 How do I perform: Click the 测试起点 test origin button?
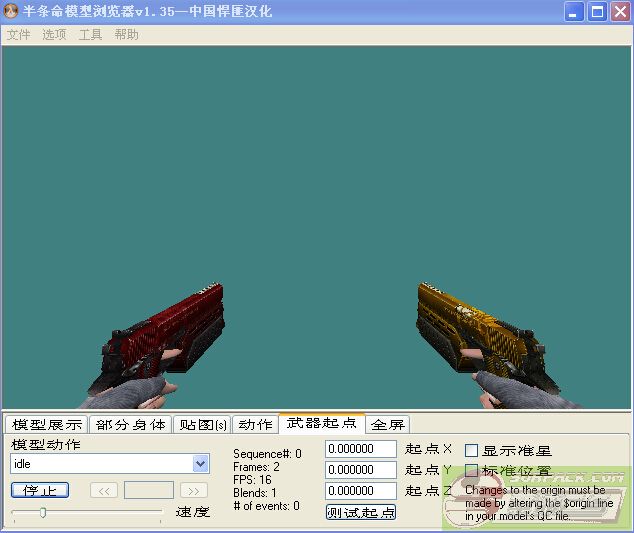[x=361, y=512]
